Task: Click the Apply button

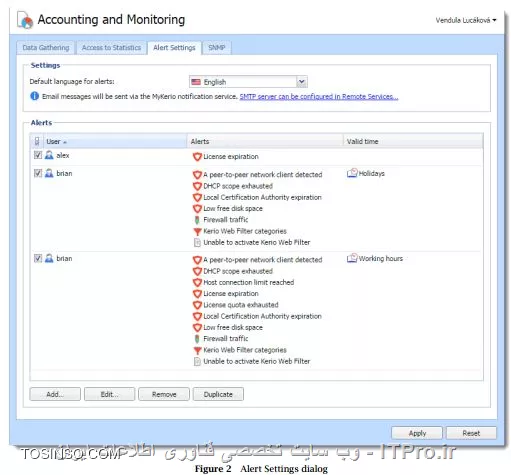Action: click(x=417, y=433)
